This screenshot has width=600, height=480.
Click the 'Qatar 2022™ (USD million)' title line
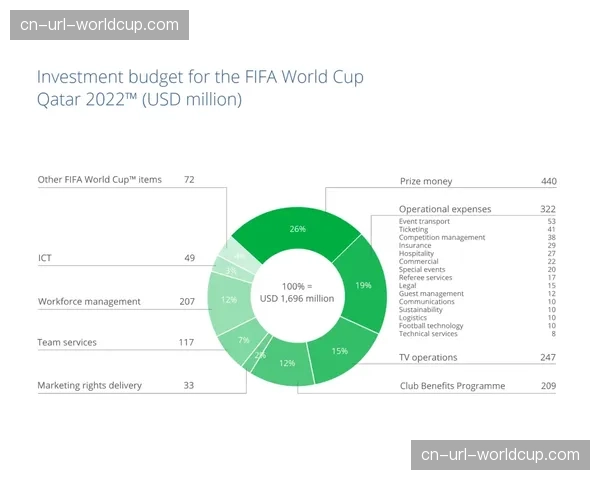coord(139,100)
